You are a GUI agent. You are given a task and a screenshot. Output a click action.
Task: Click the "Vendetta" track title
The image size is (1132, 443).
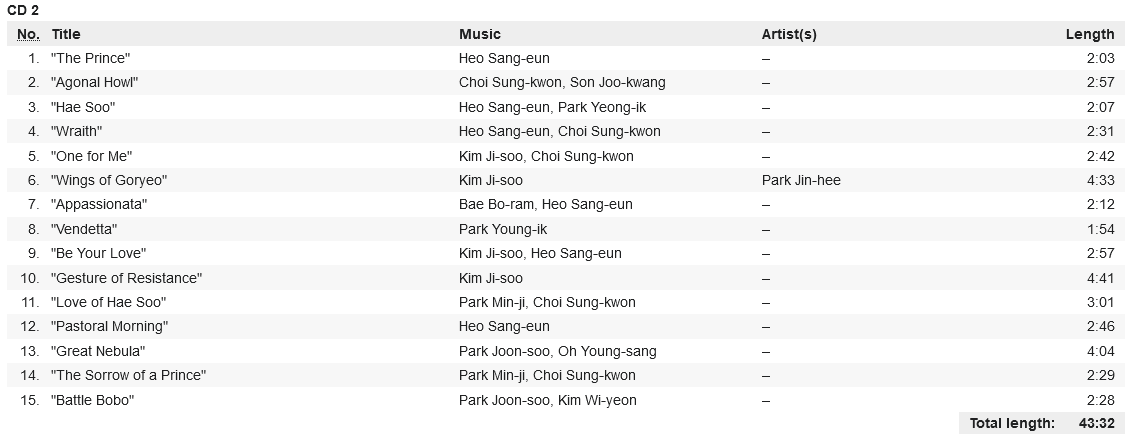[x=84, y=229]
